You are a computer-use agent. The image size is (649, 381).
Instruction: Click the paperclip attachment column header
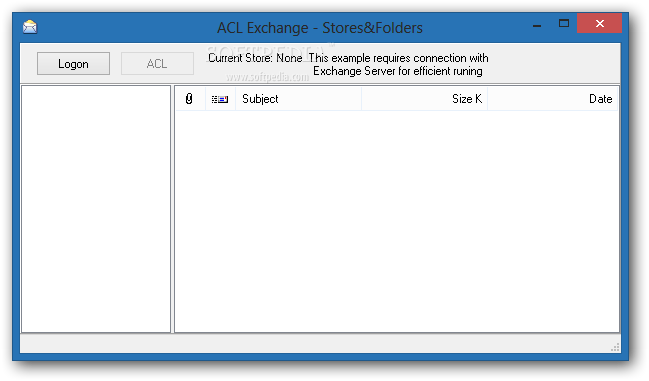coord(189,99)
